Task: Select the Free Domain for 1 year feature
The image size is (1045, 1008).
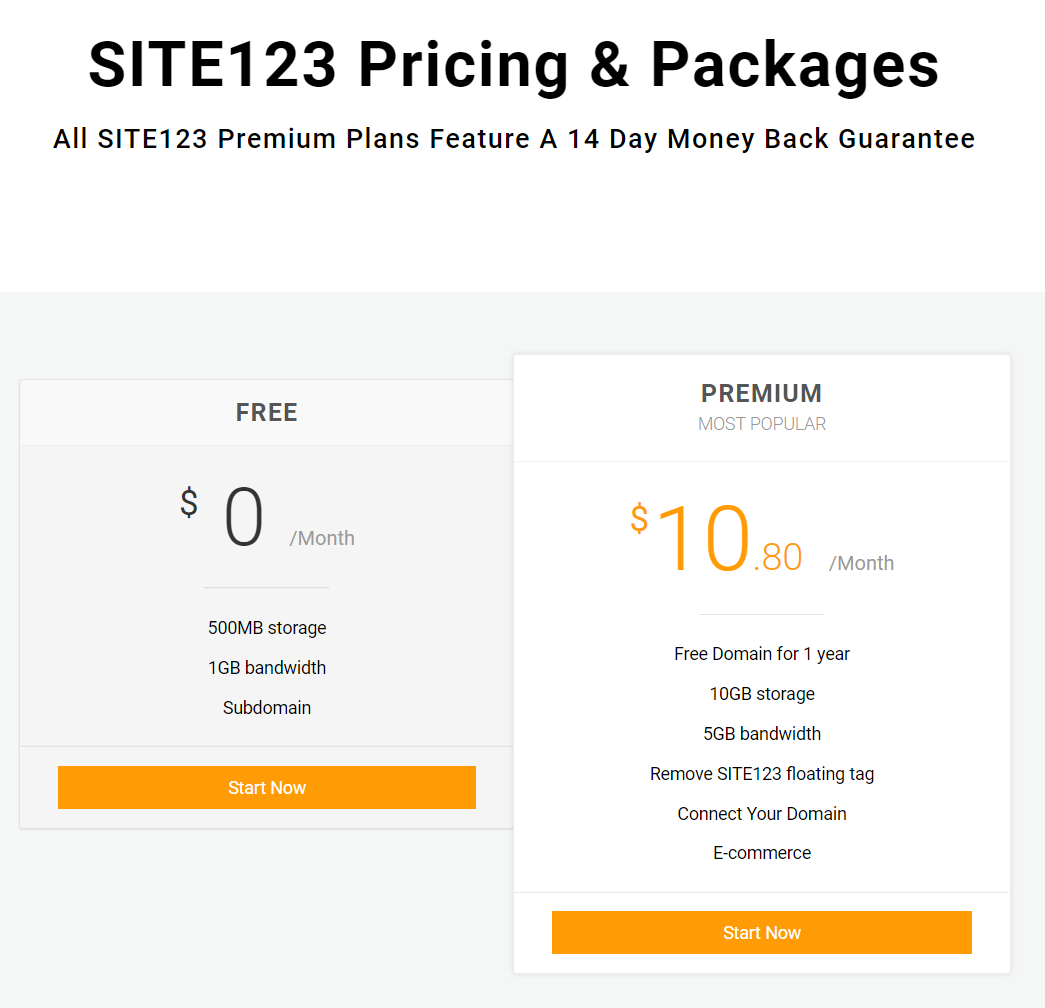Action: click(761, 653)
